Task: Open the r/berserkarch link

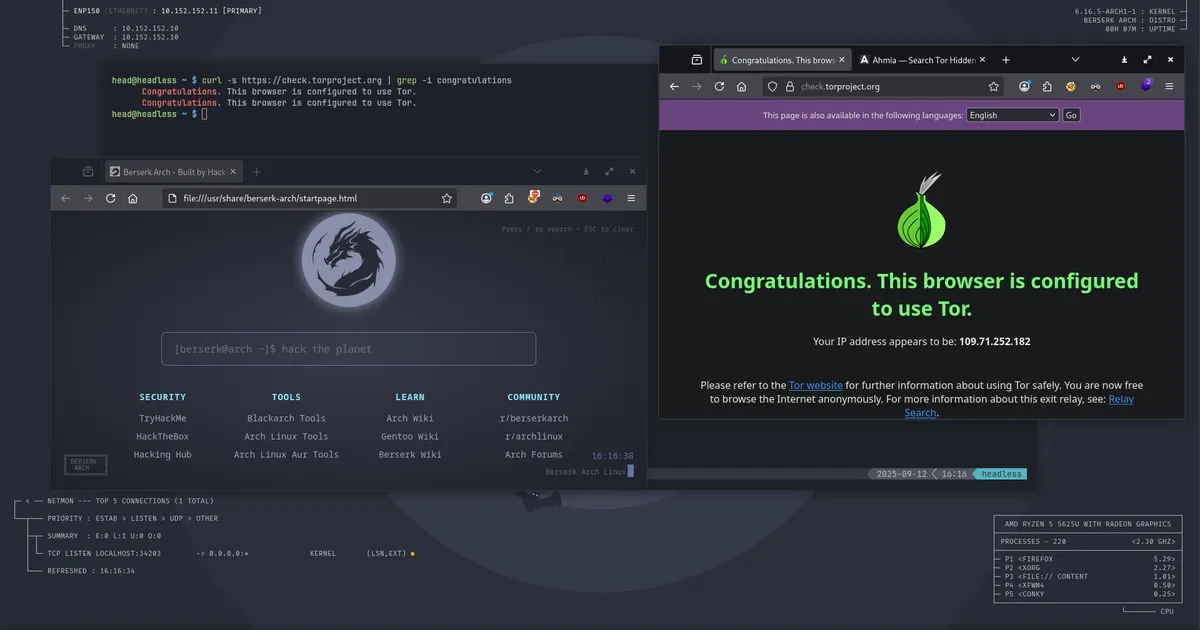Action: pyautogui.click(x=534, y=419)
